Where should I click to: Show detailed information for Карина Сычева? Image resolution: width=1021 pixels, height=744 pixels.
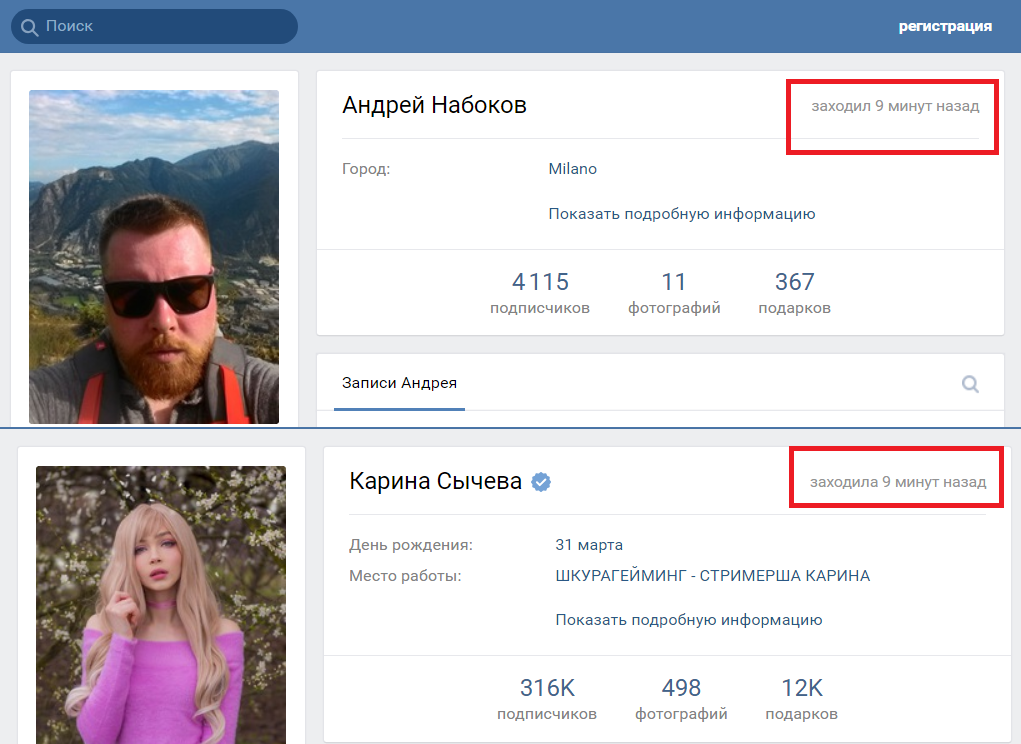[x=689, y=620]
